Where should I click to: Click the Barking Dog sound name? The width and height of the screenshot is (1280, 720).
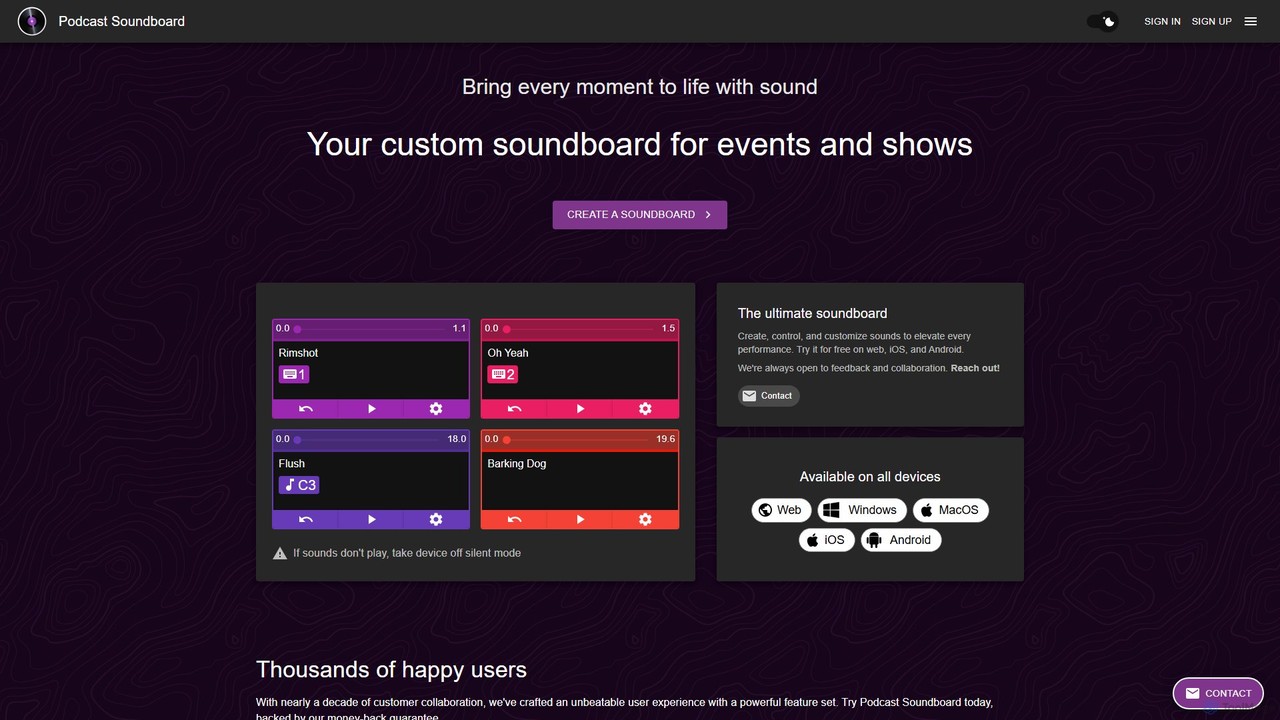tap(517, 464)
